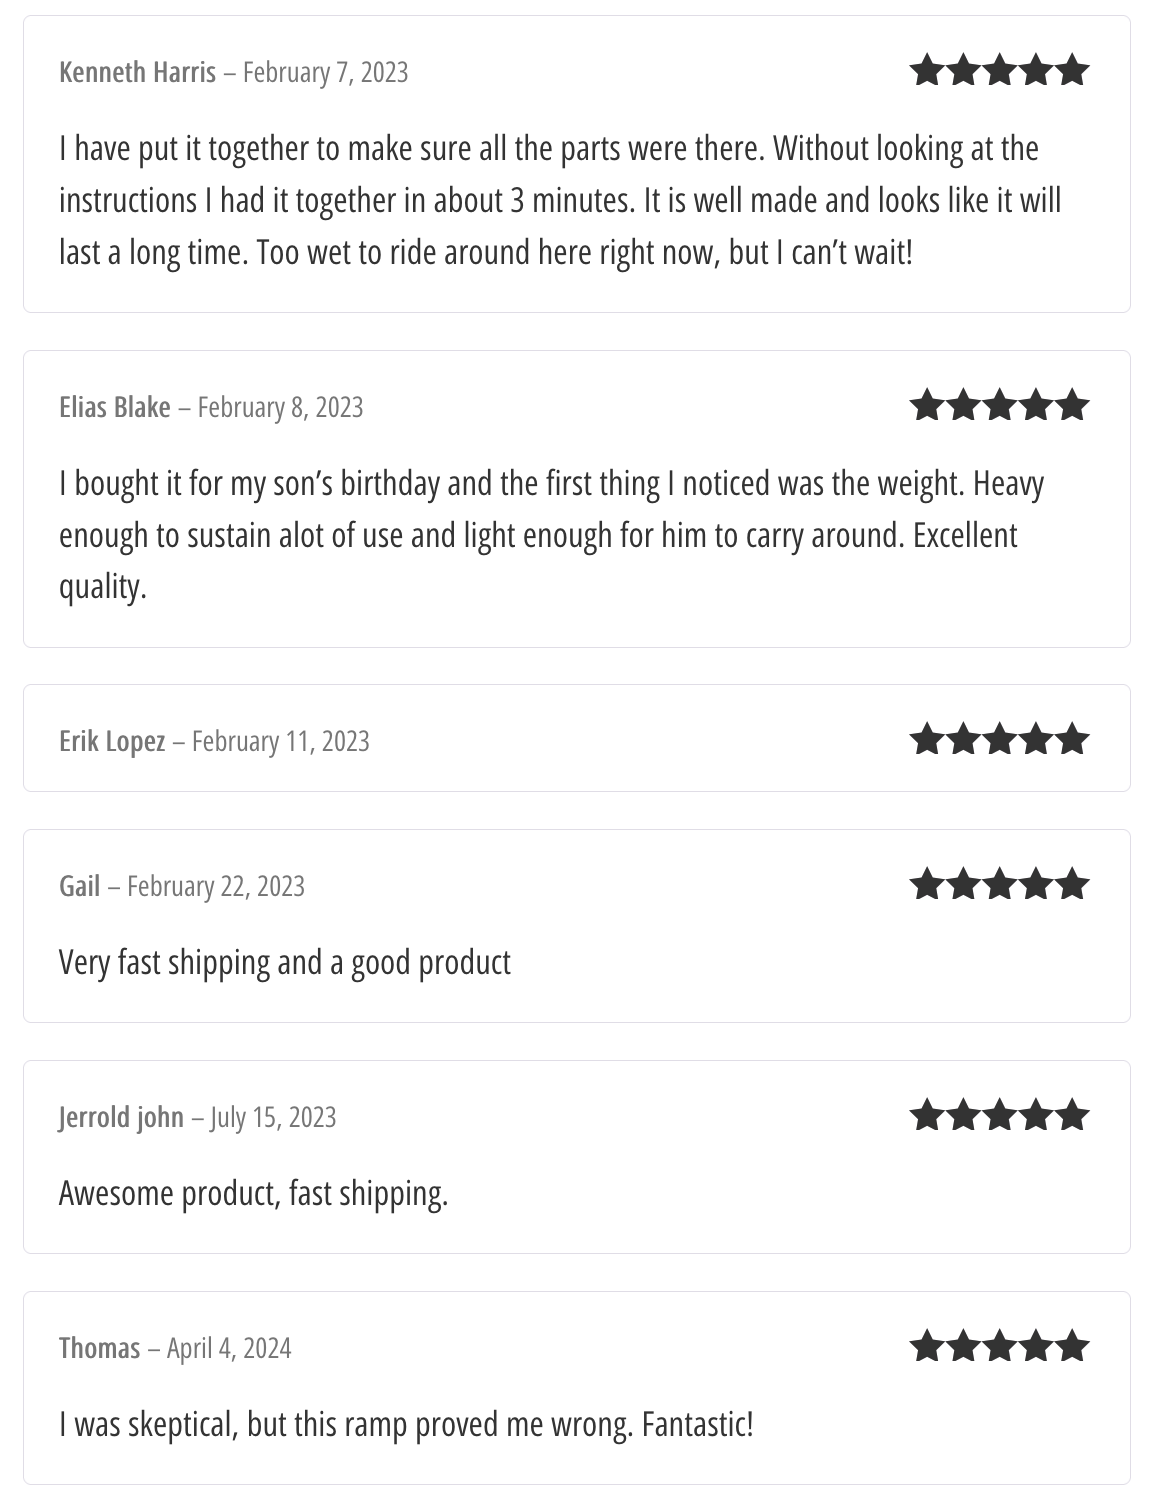The width and height of the screenshot is (1160, 1508).
Task: Click the February 7, 2023 review date
Action: (x=325, y=73)
